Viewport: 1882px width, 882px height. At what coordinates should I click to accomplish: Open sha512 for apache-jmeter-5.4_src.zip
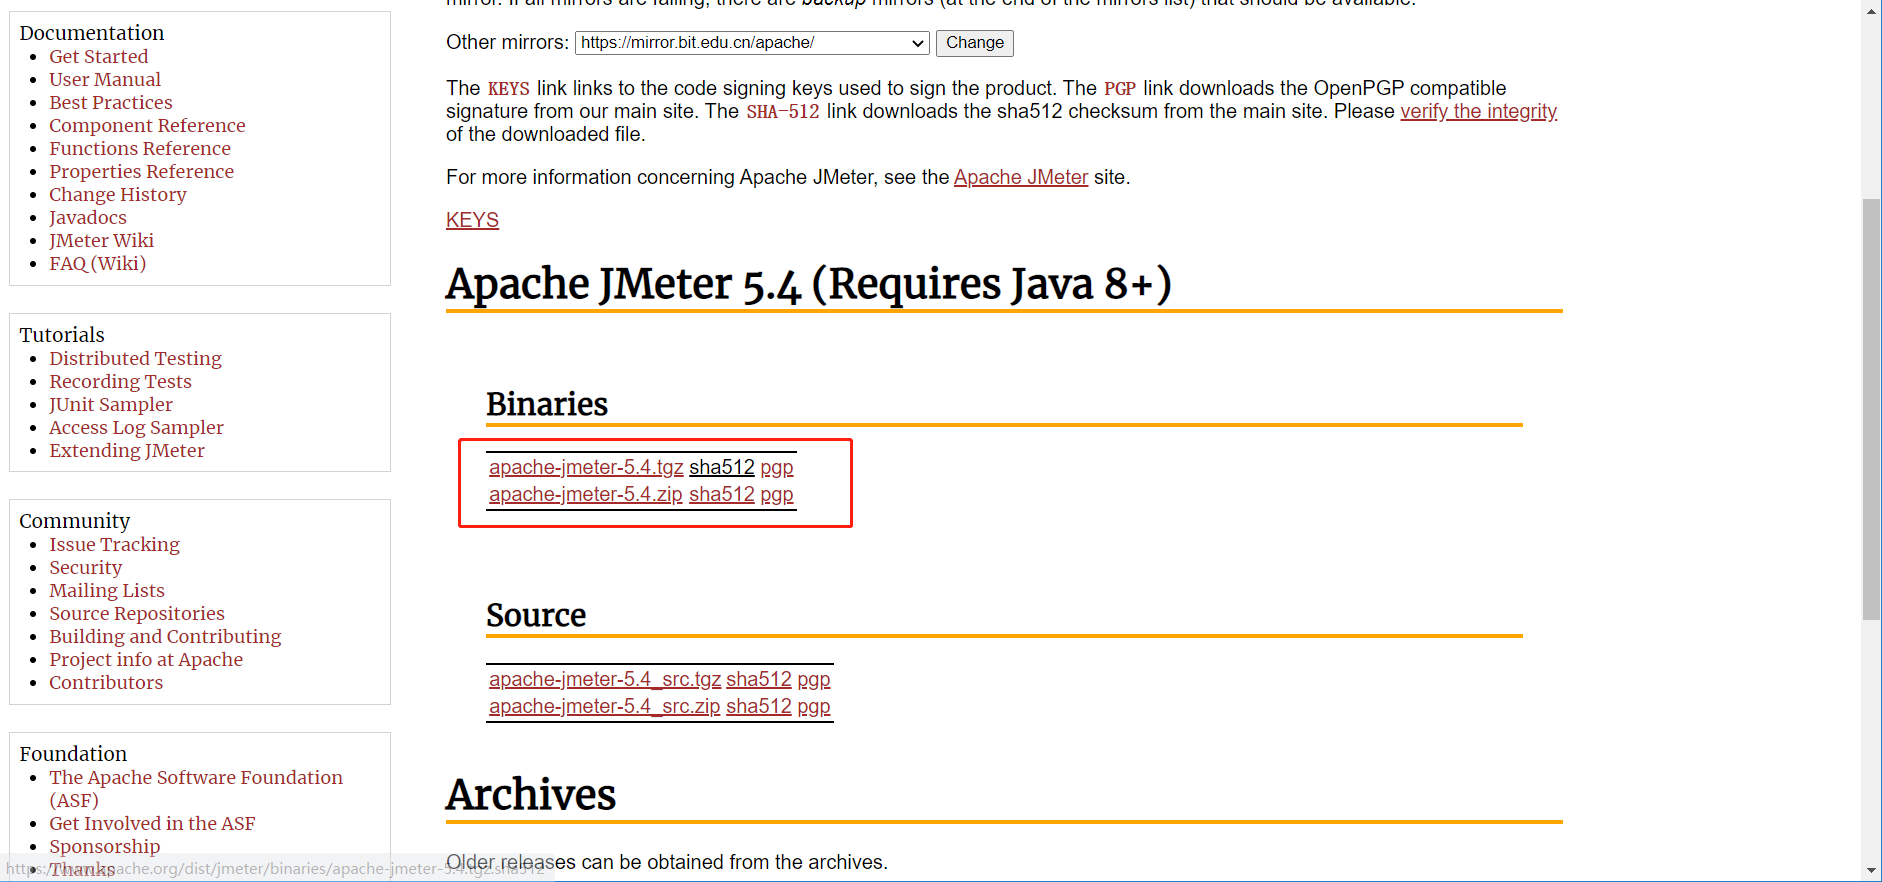(759, 706)
